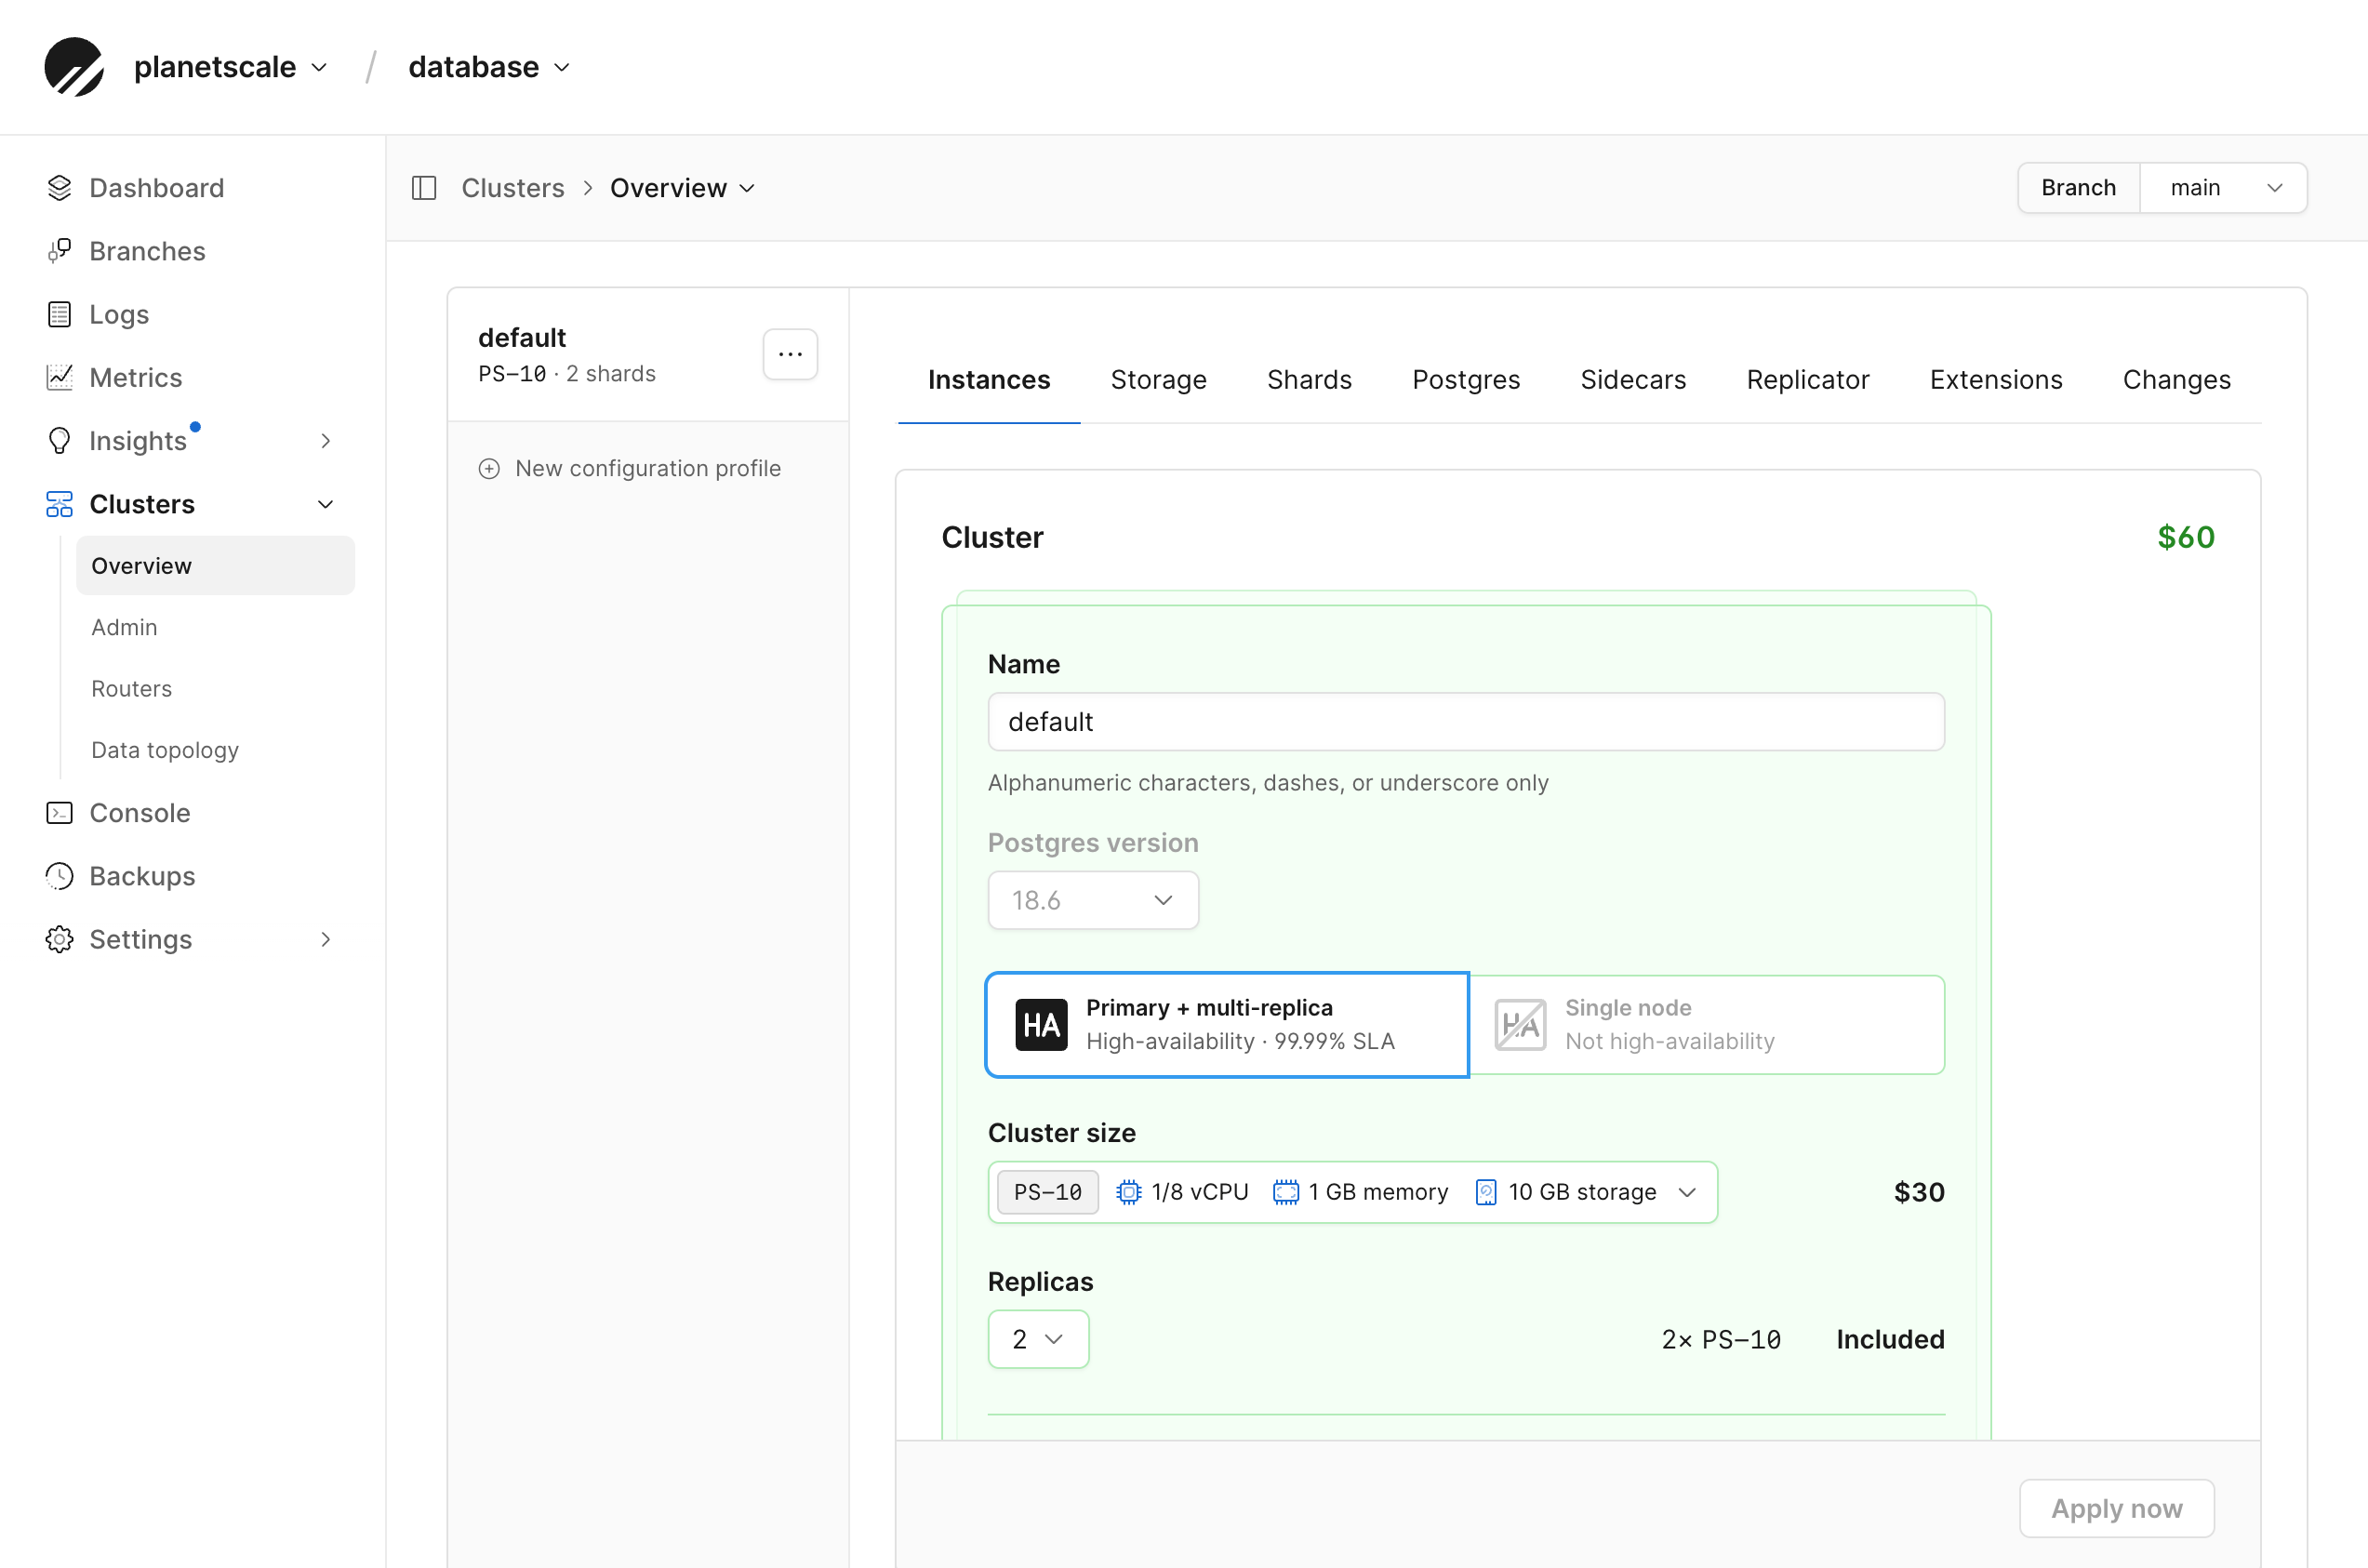
Task: Open the Metrics chart icon
Action: coord(59,377)
